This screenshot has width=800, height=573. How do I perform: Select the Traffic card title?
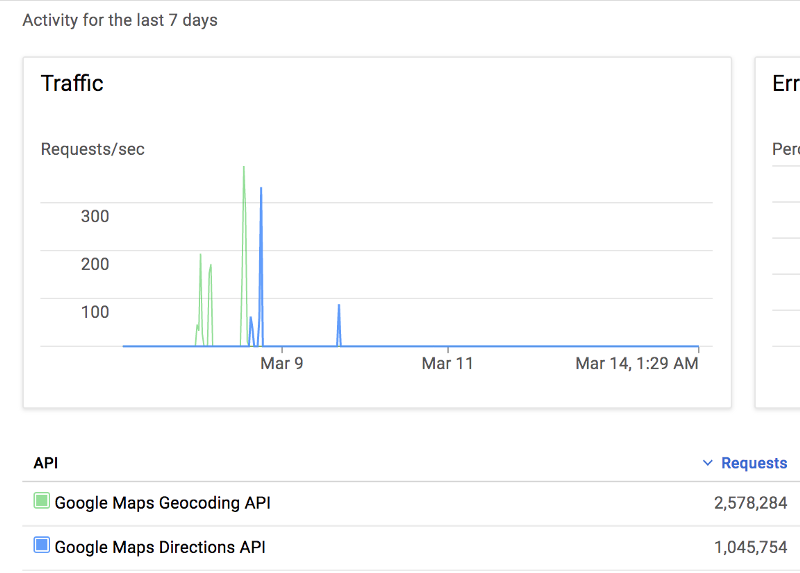point(72,83)
